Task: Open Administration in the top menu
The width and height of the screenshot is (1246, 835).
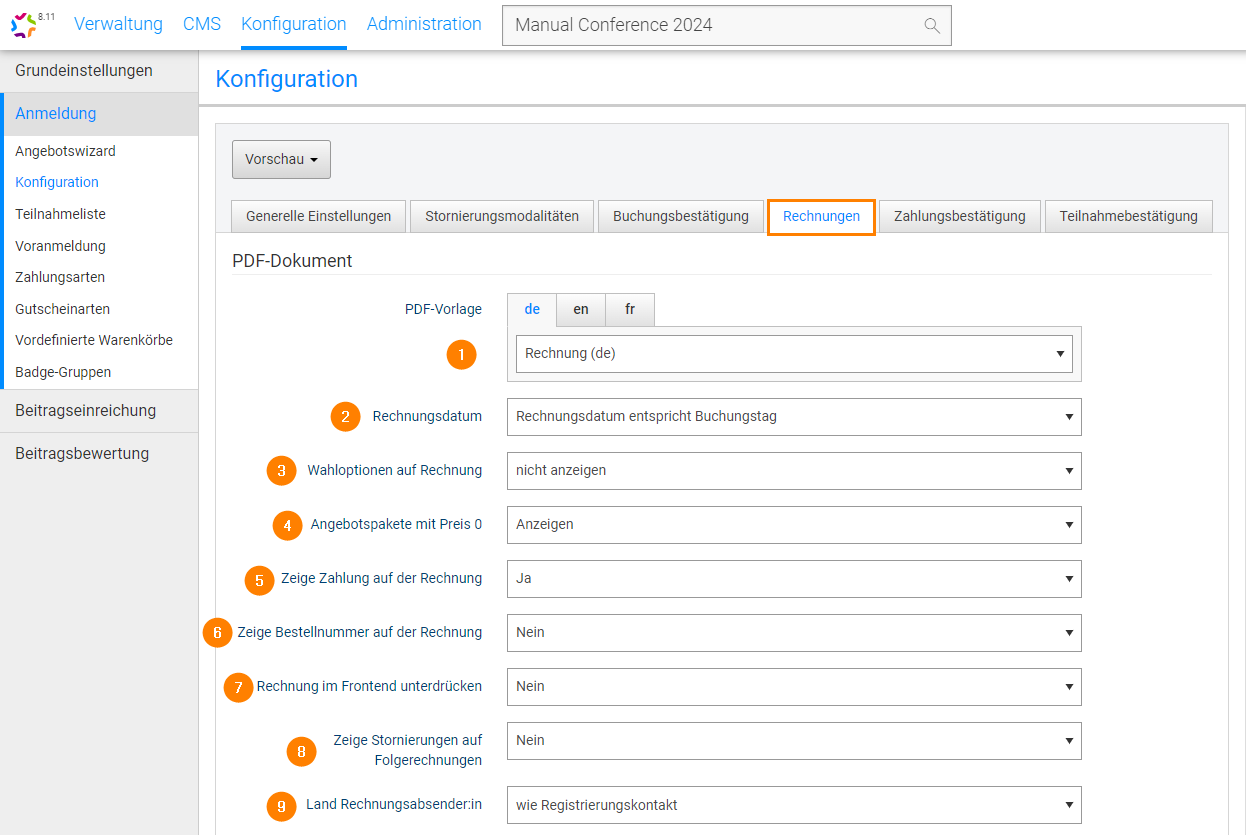Action: [424, 24]
